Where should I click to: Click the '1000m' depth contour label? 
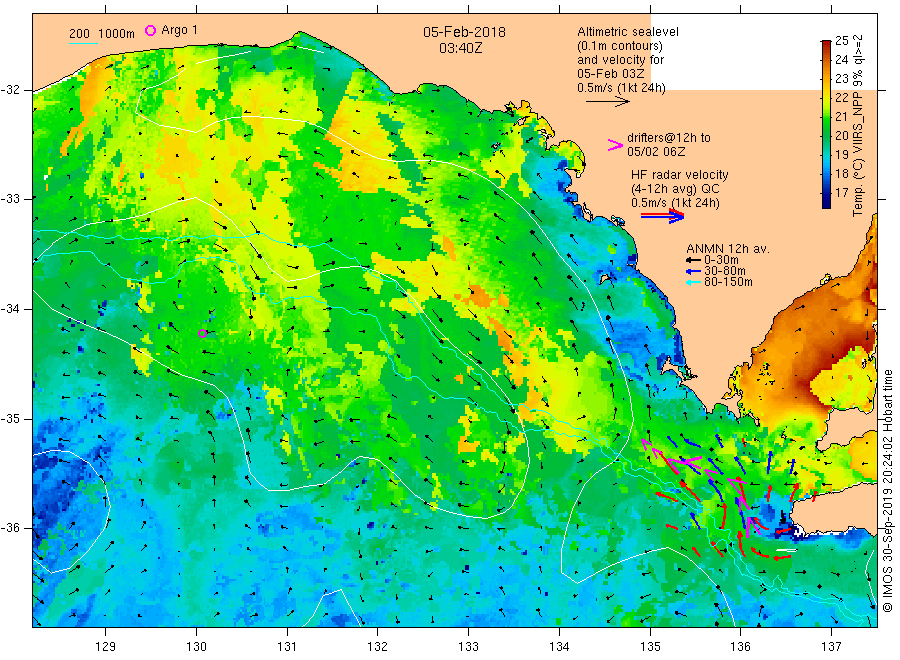tap(116, 34)
